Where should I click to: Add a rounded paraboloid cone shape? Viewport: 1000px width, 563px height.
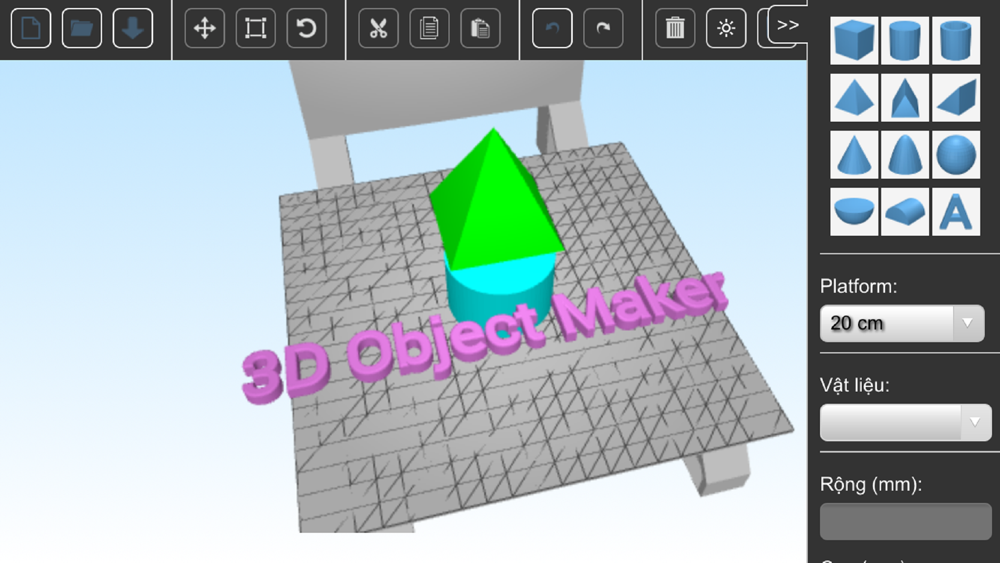tap(905, 155)
